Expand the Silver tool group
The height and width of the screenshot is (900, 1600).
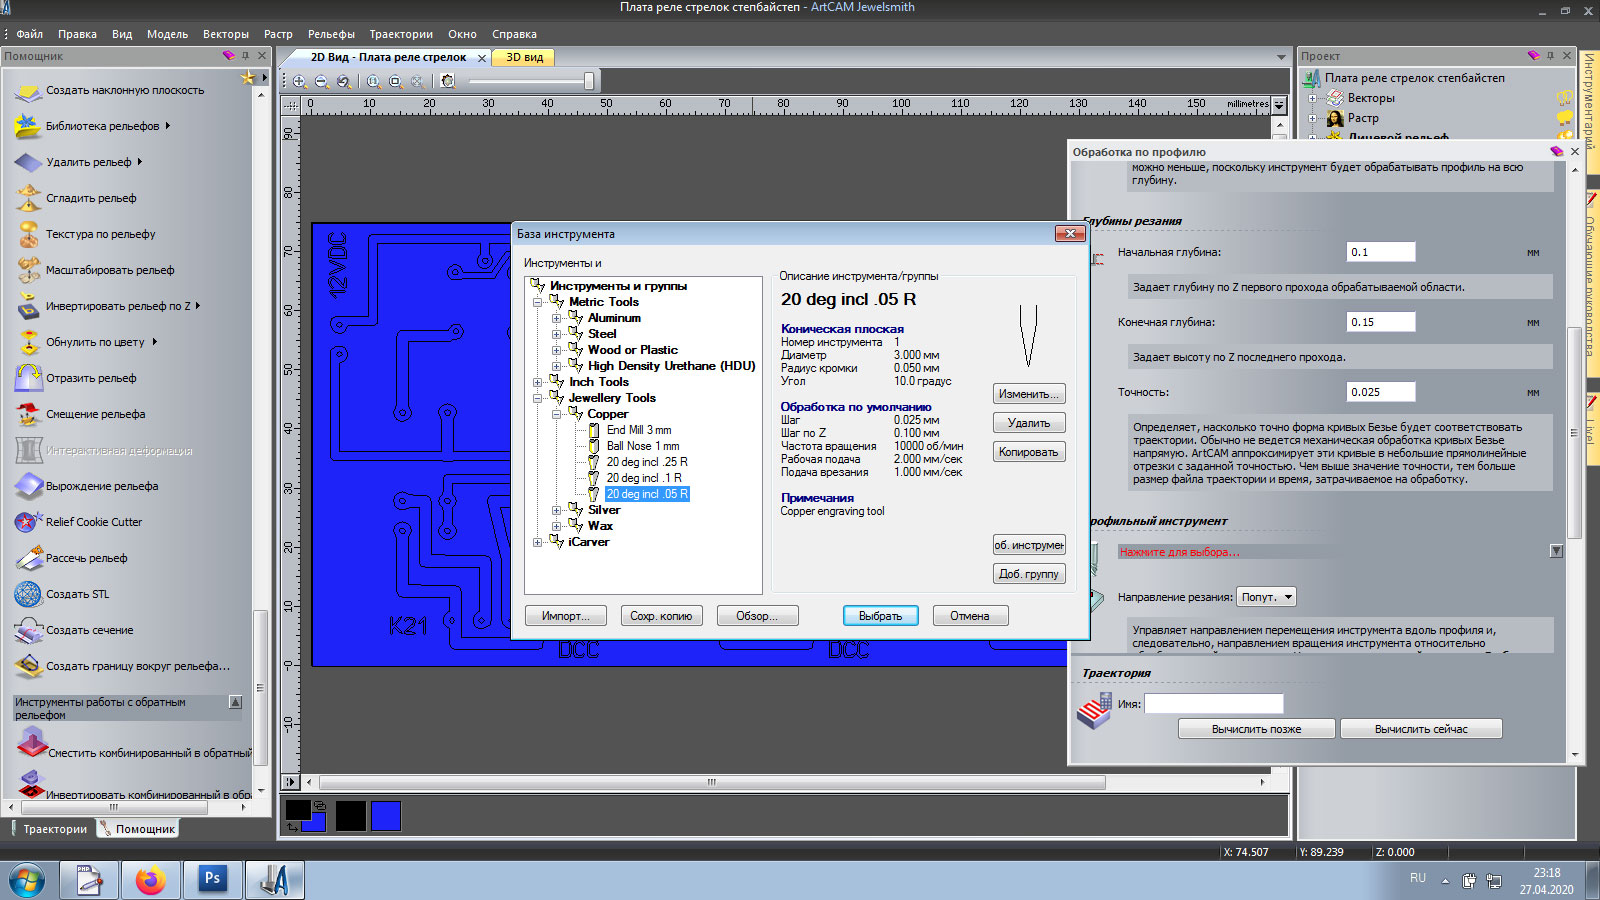point(557,510)
